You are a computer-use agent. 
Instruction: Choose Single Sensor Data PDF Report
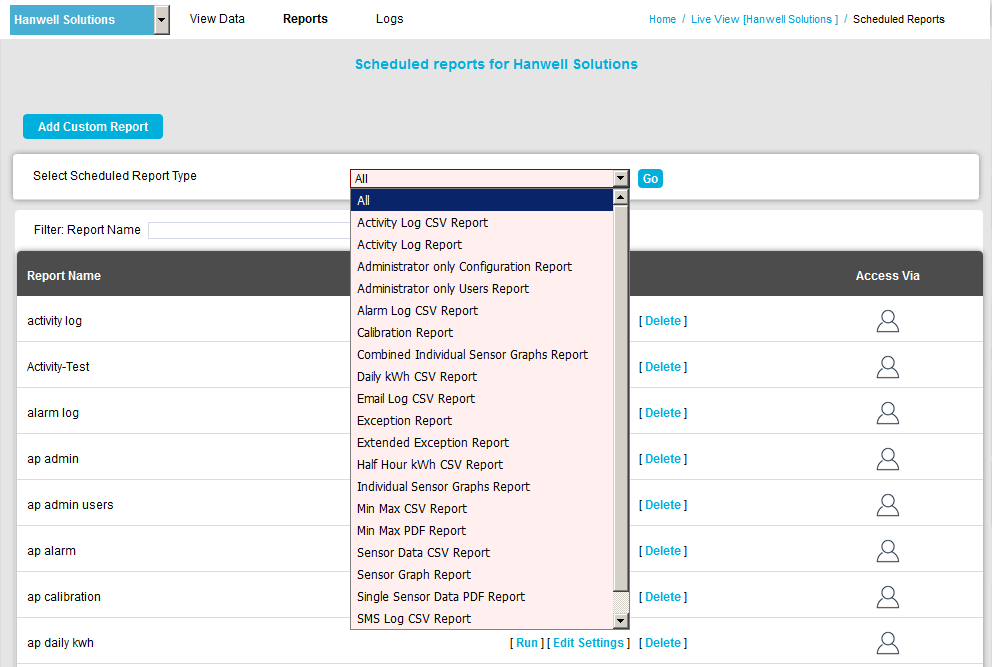pos(481,597)
